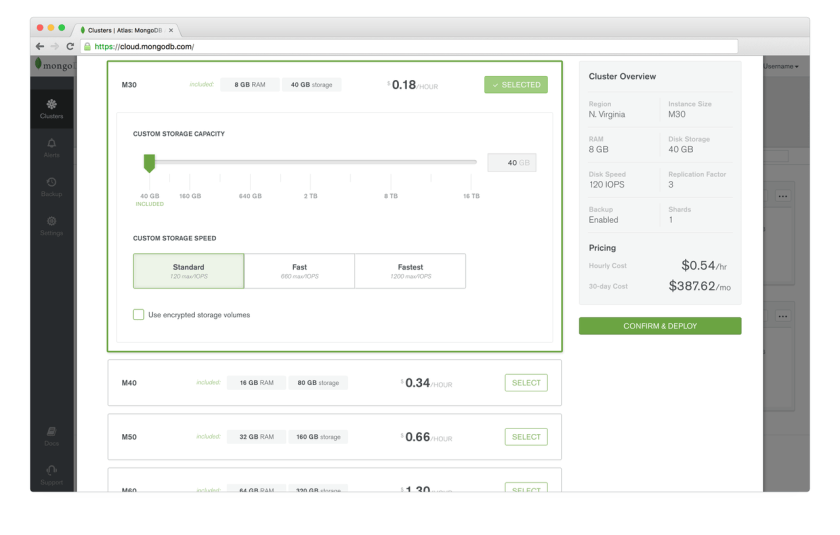The height and width of the screenshot is (535, 840).
Task: Click N. Virginia region value
Action: tap(606, 115)
